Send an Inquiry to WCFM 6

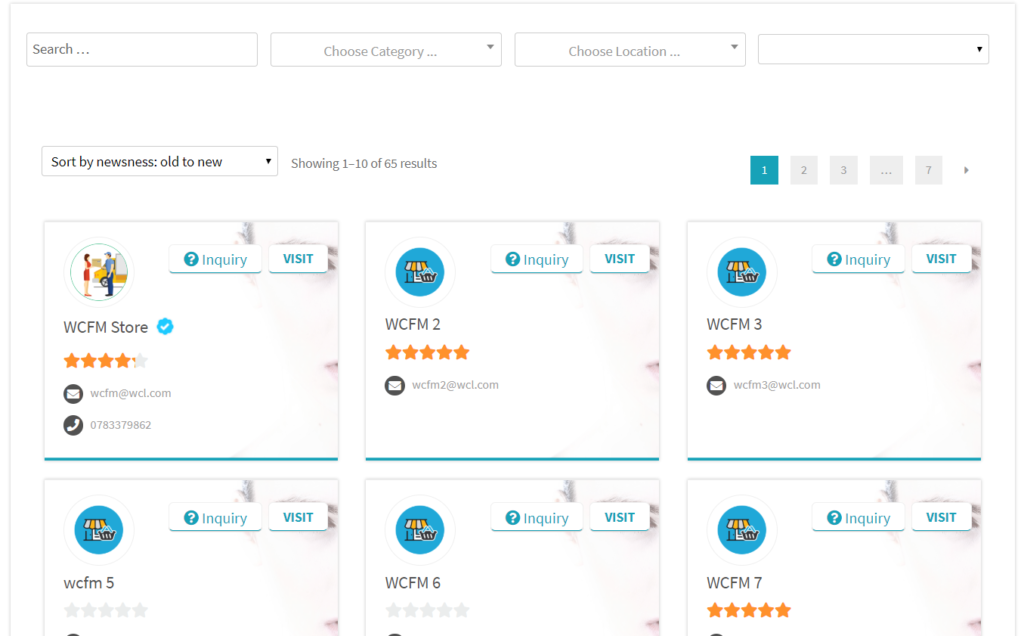[x=537, y=518]
